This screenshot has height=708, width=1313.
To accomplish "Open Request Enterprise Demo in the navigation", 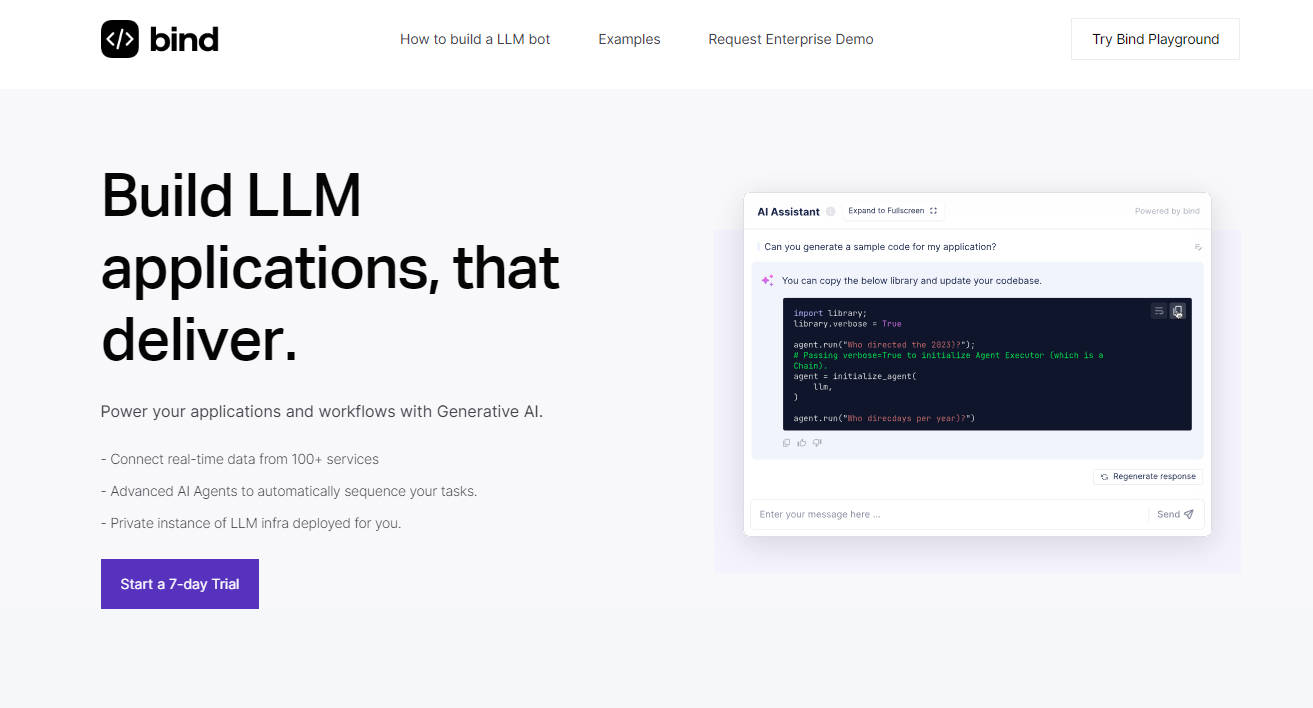I will 791,39.
